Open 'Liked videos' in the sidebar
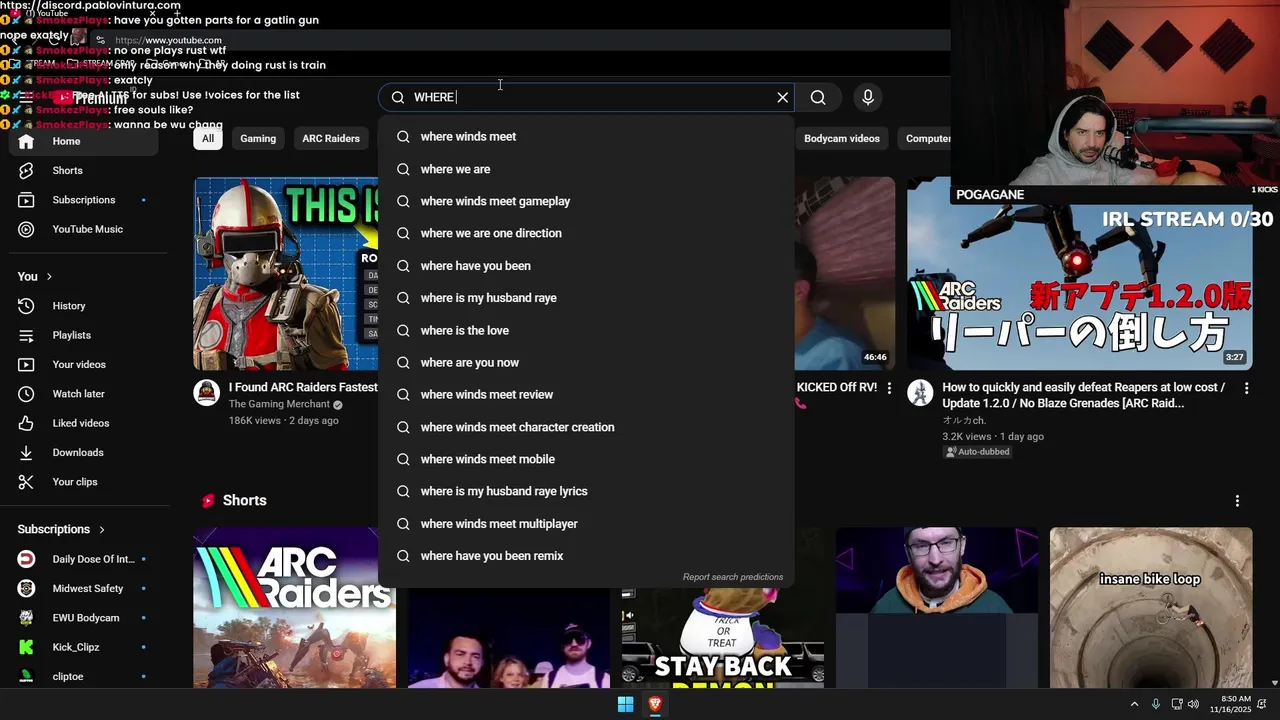Image resolution: width=1280 pixels, height=720 pixels. (84, 423)
